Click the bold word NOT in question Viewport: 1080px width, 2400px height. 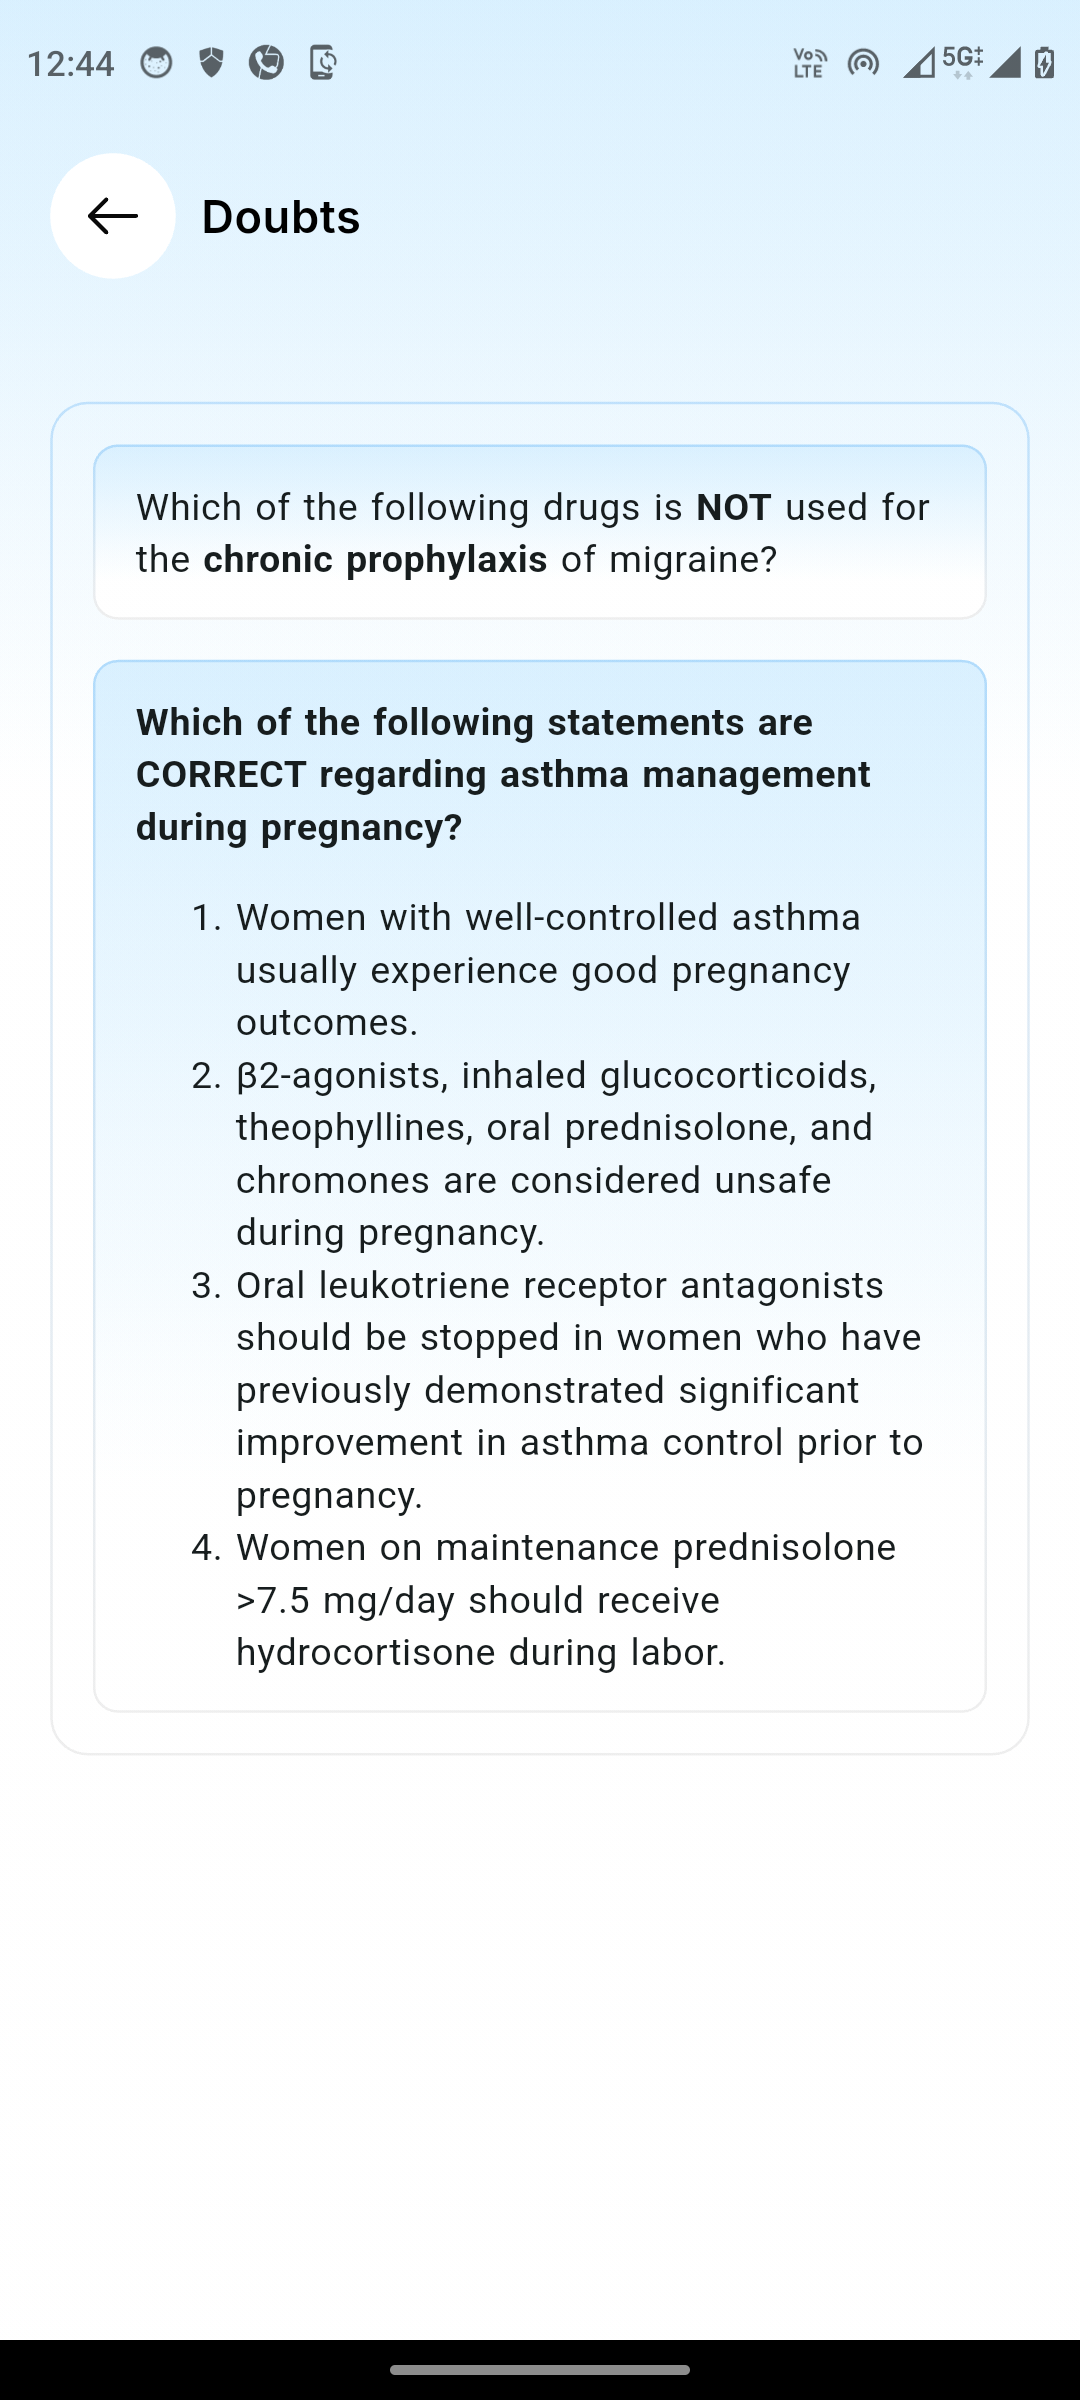pyautogui.click(x=733, y=508)
